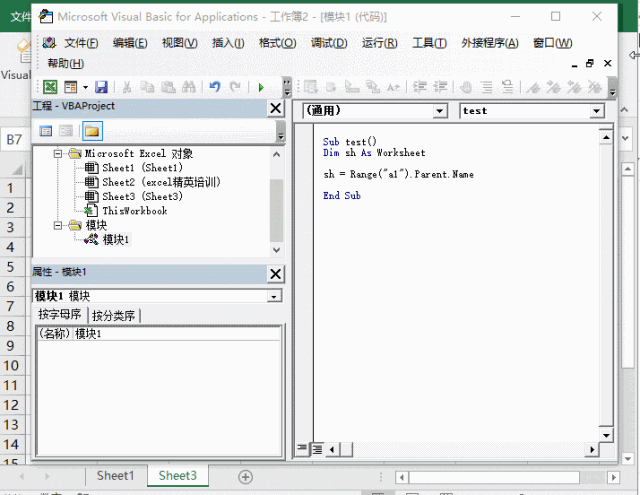Screen dimensions: 640x495
Task: Collapse the Microsoft Excel 对象 tree node
Action: pyautogui.click(x=58, y=154)
